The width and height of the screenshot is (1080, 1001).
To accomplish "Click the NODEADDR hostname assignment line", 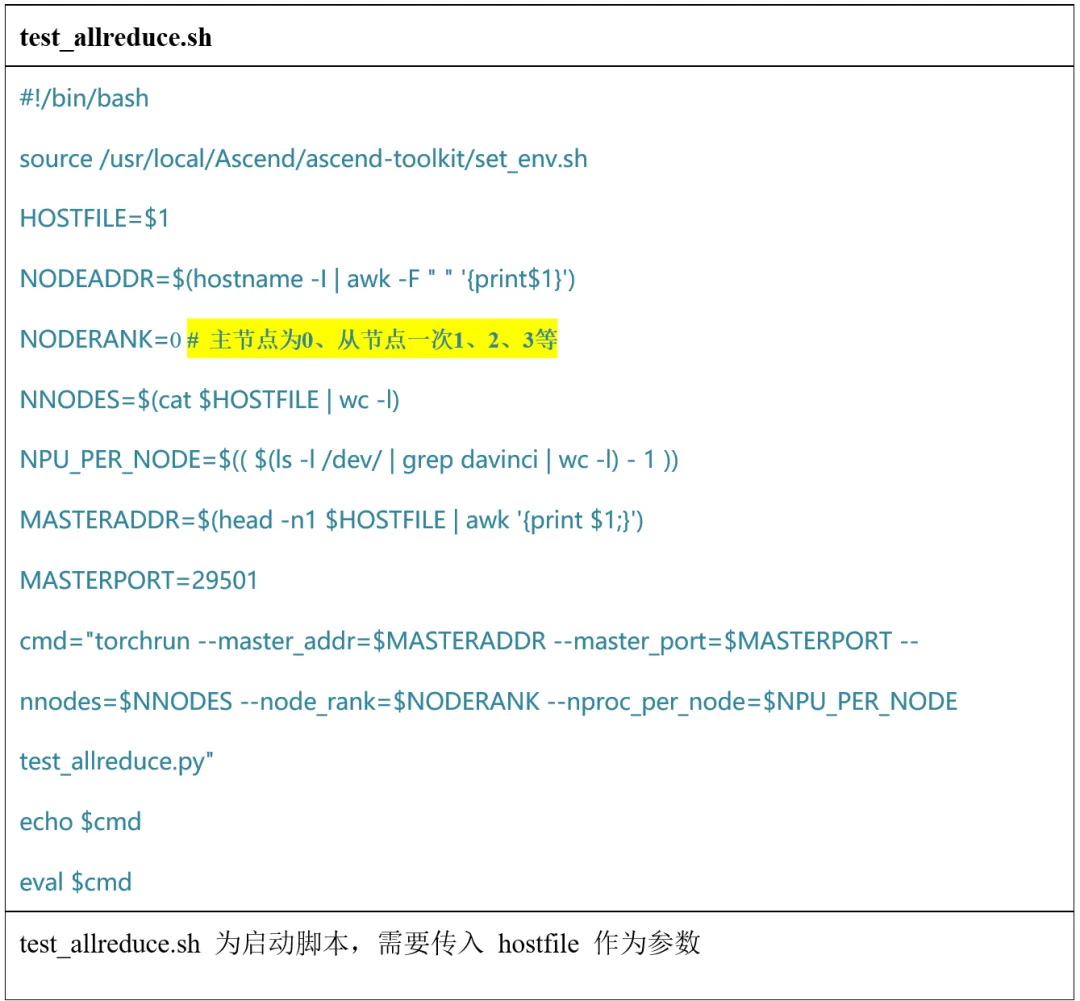I will (x=297, y=279).
